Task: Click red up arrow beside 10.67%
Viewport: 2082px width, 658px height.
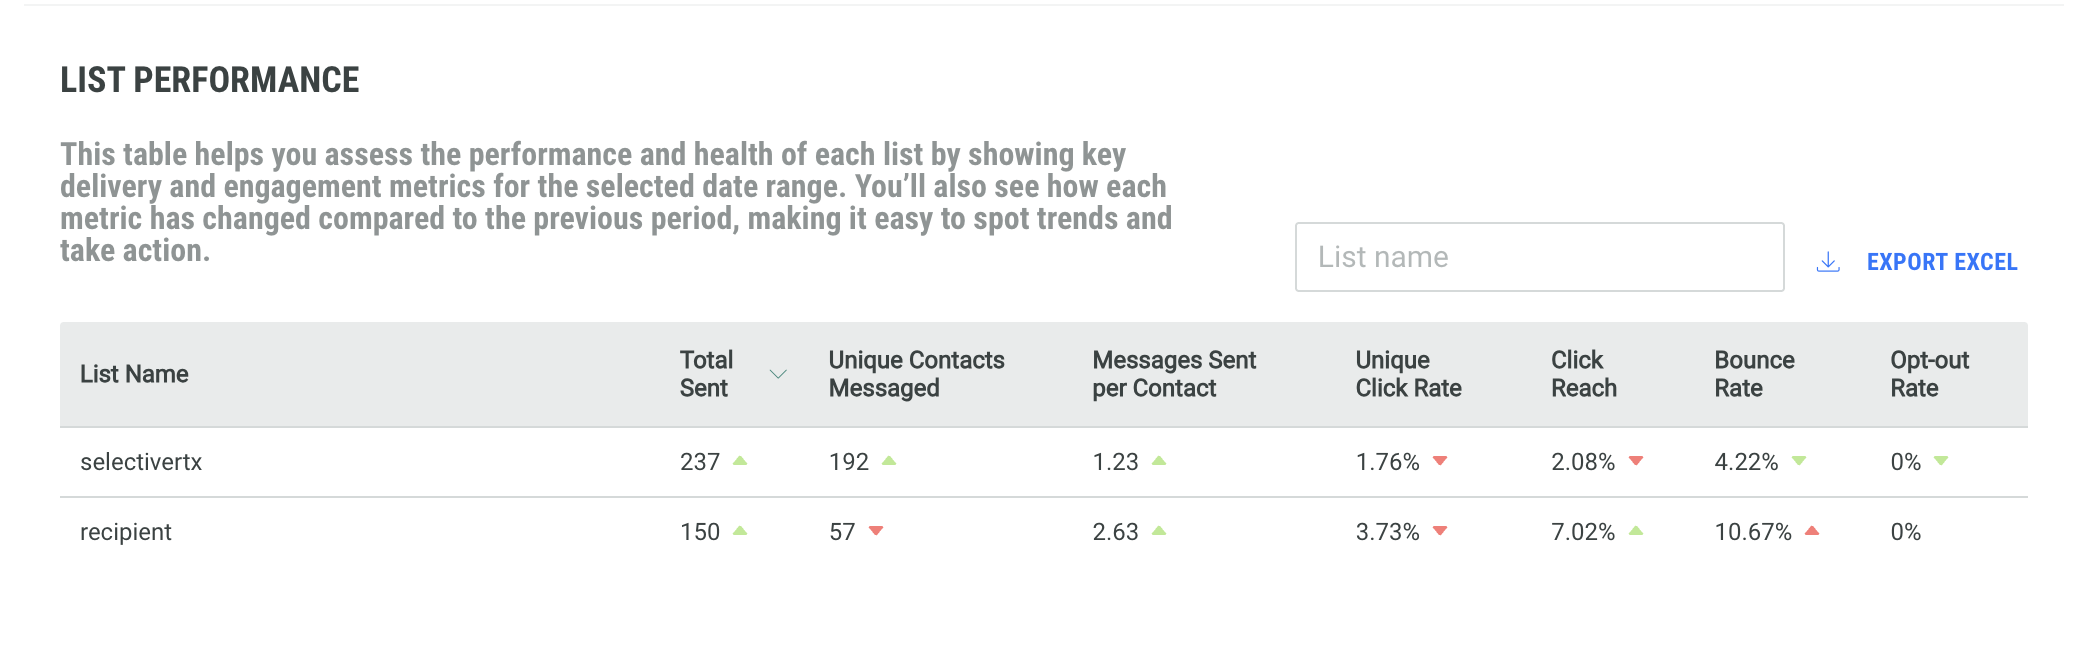Action: [1811, 531]
